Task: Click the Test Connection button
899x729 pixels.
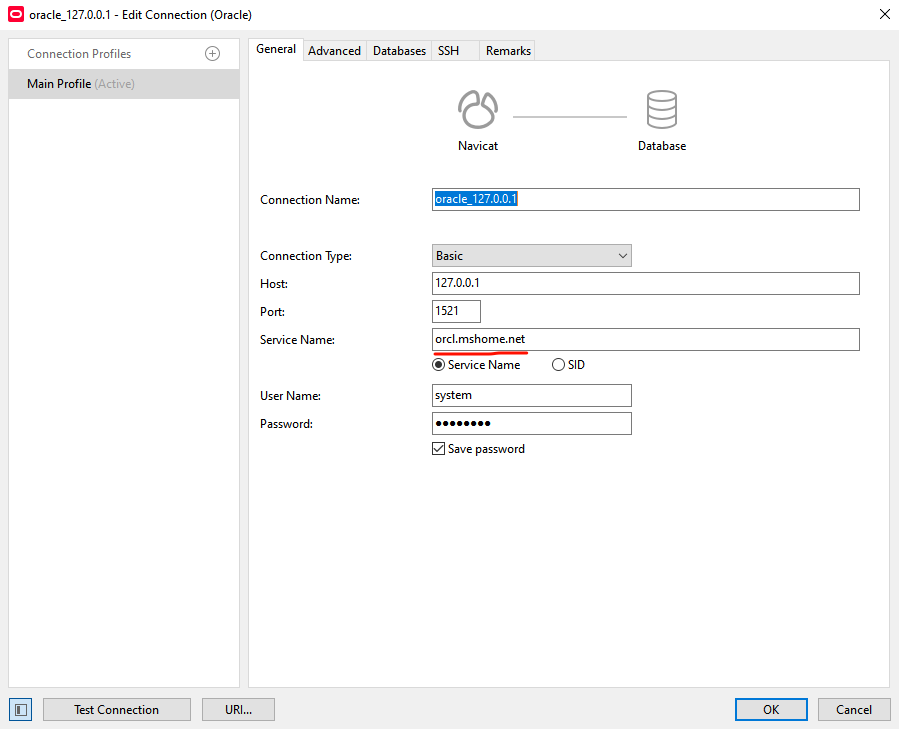Action: click(116, 709)
